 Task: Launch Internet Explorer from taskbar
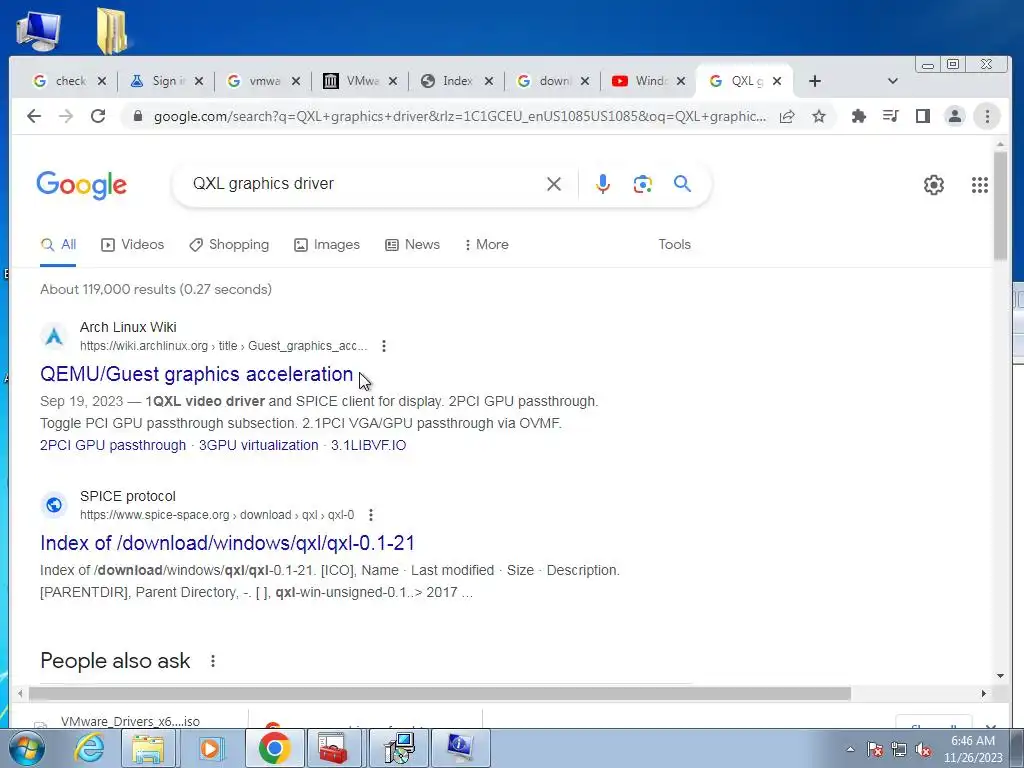coord(89,748)
